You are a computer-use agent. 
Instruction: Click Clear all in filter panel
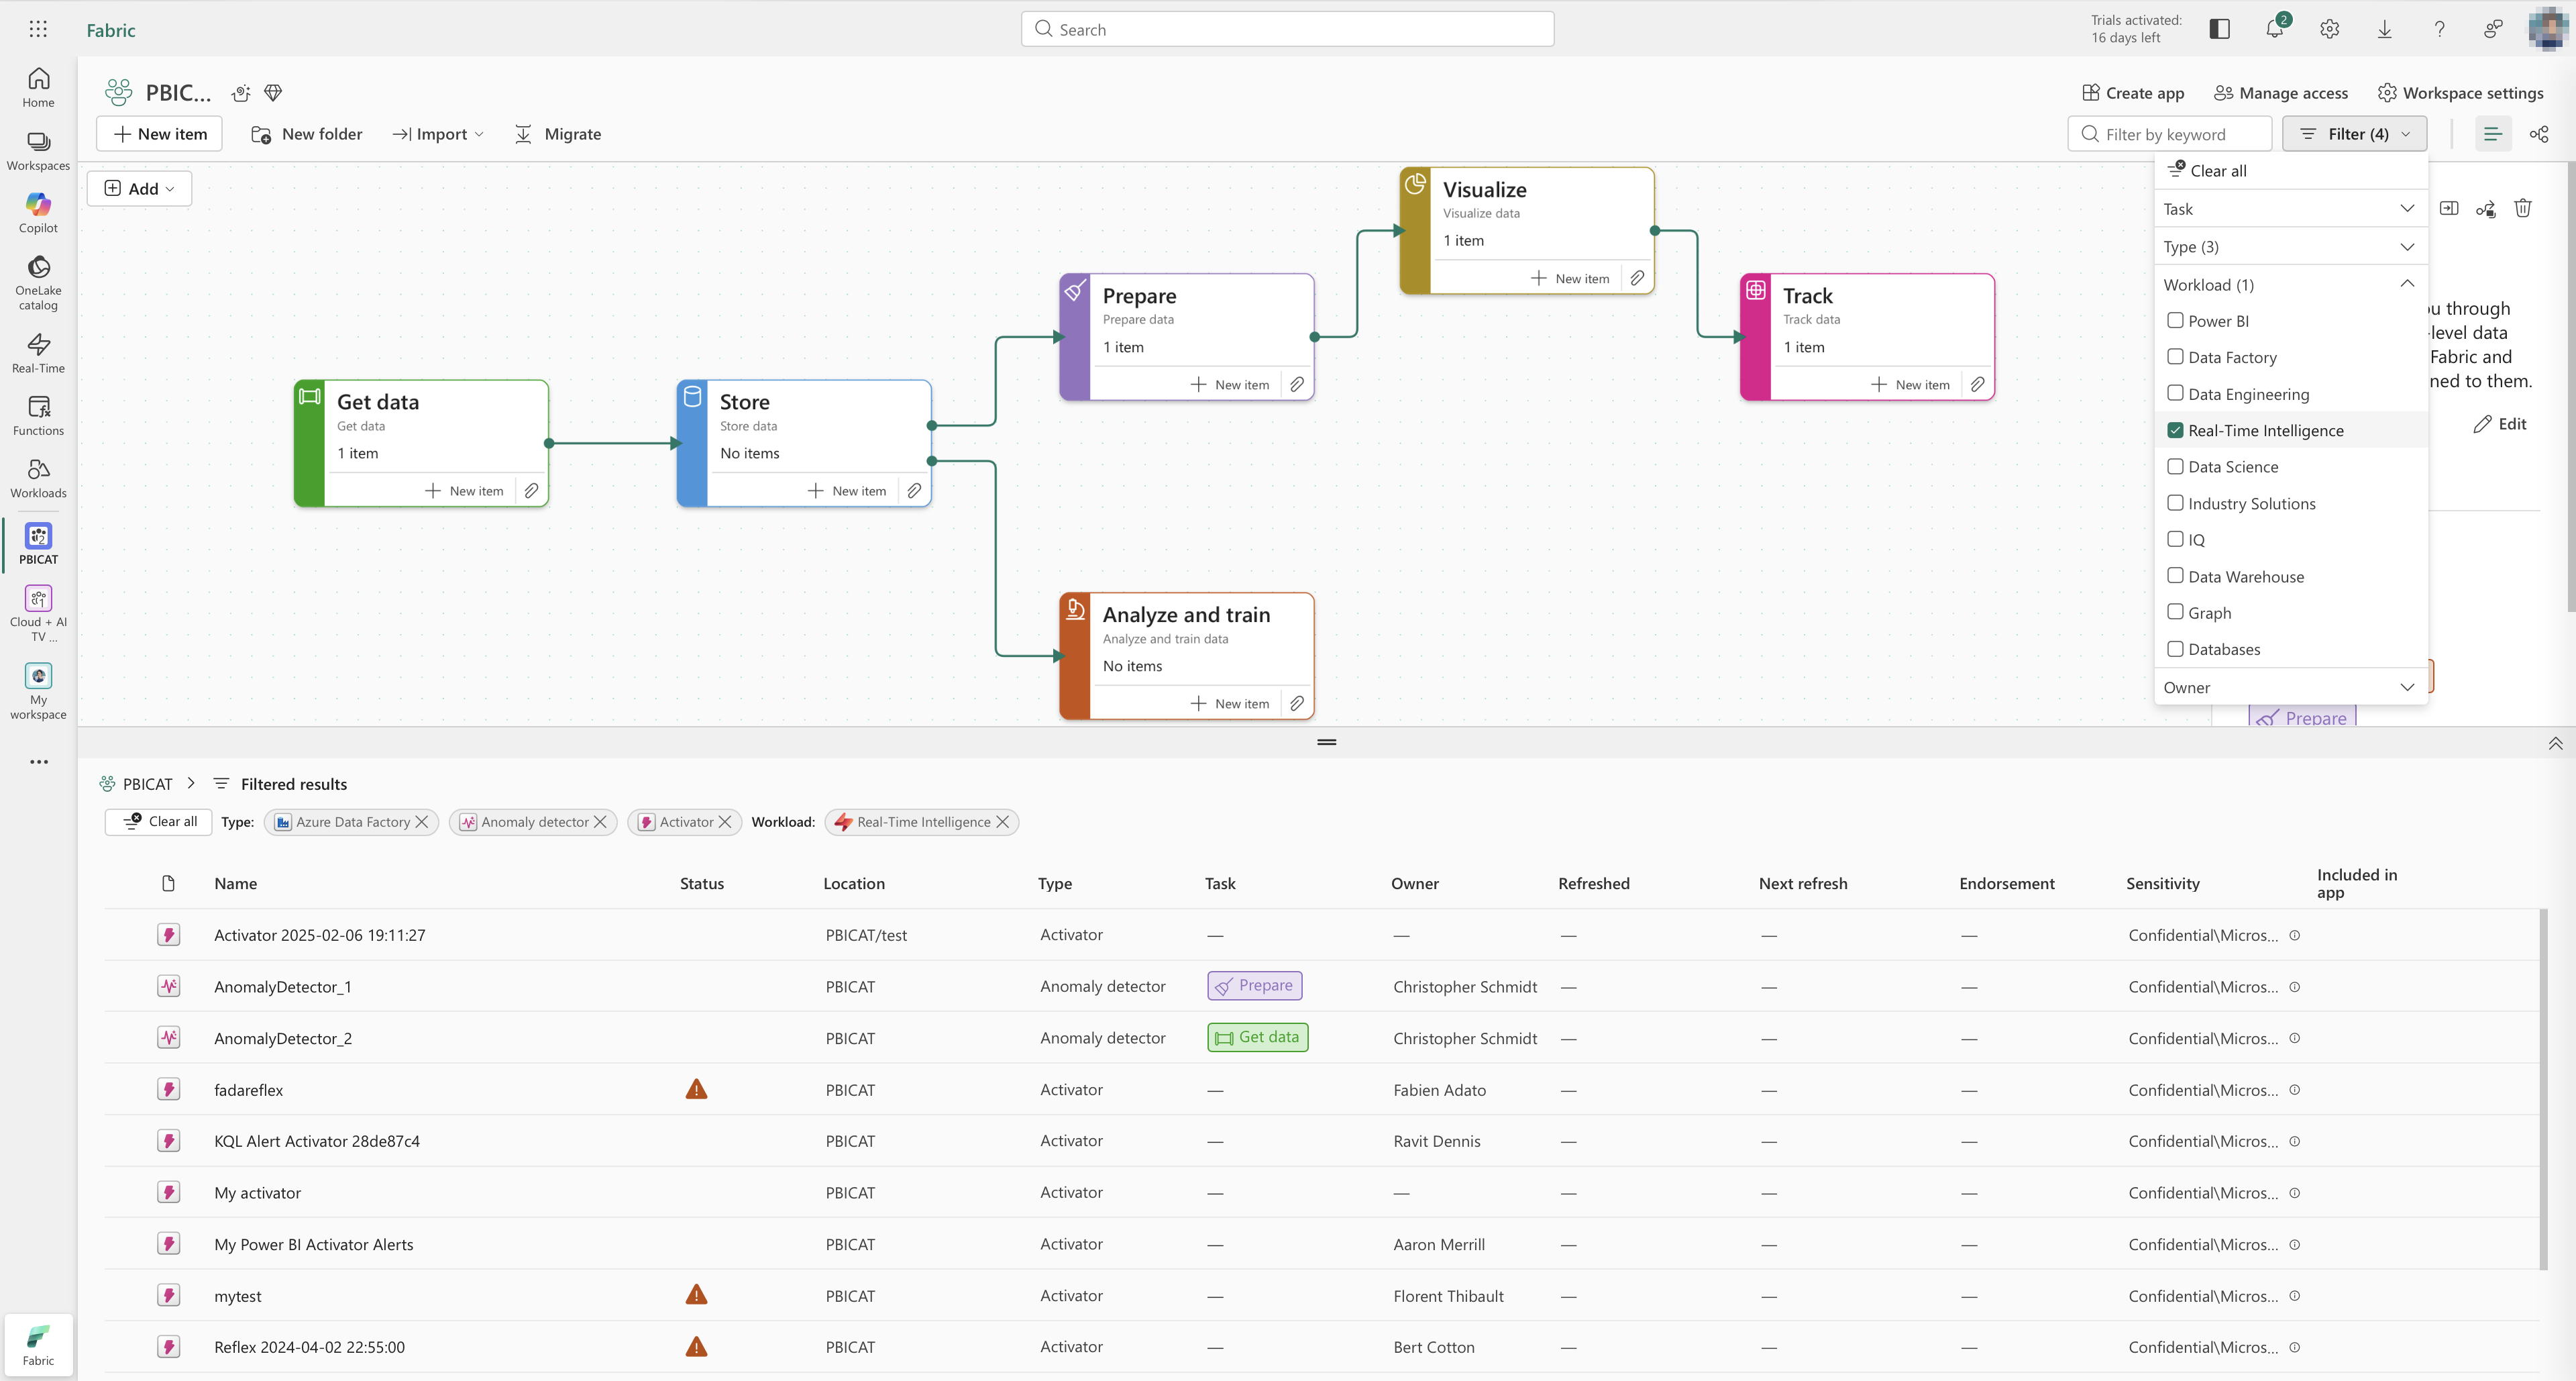coord(2207,170)
